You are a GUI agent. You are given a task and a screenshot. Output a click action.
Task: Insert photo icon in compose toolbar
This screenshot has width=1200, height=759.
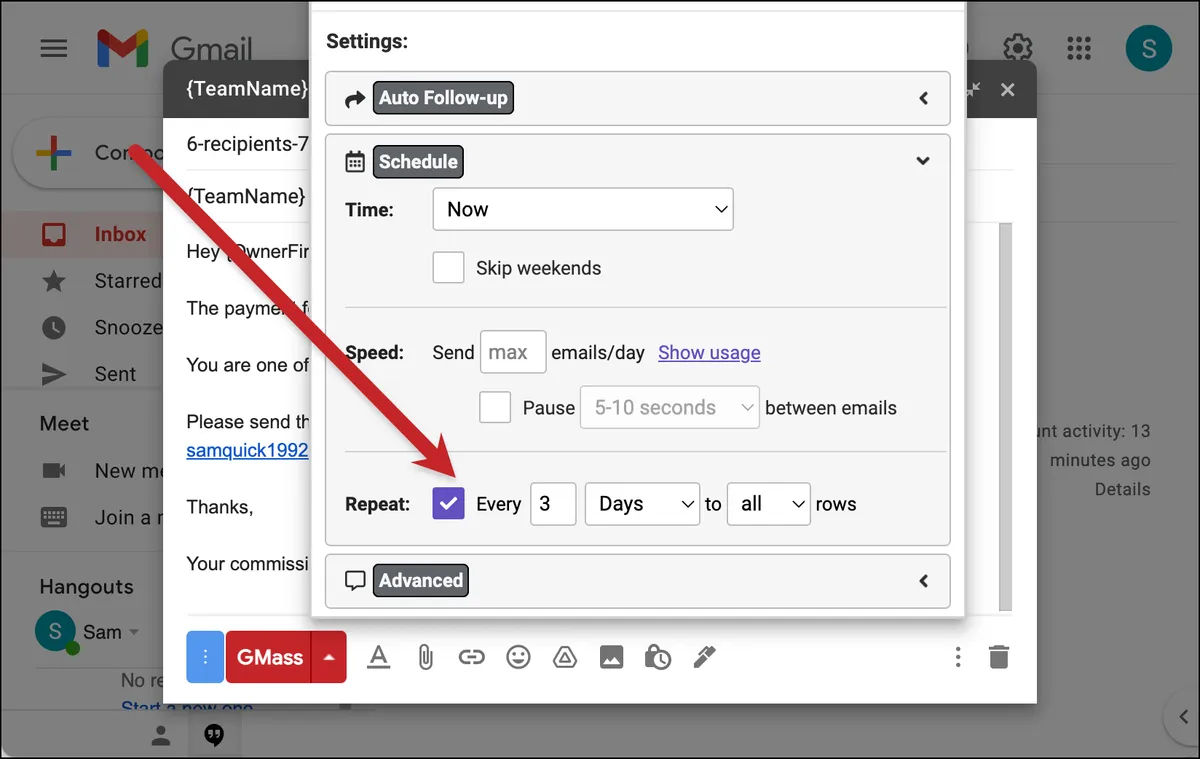[611, 657]
